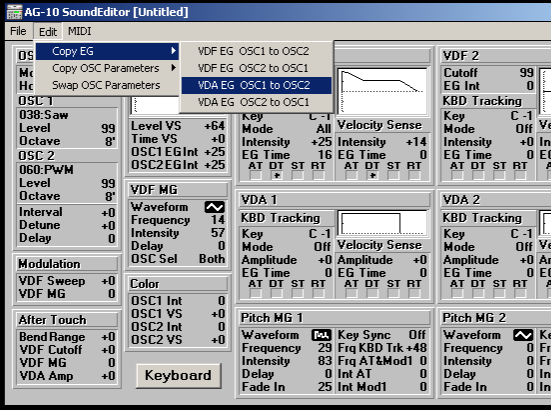Click VDA 1 Mode Off value
This screenshot has height=410, width=551.
point(323,247)
